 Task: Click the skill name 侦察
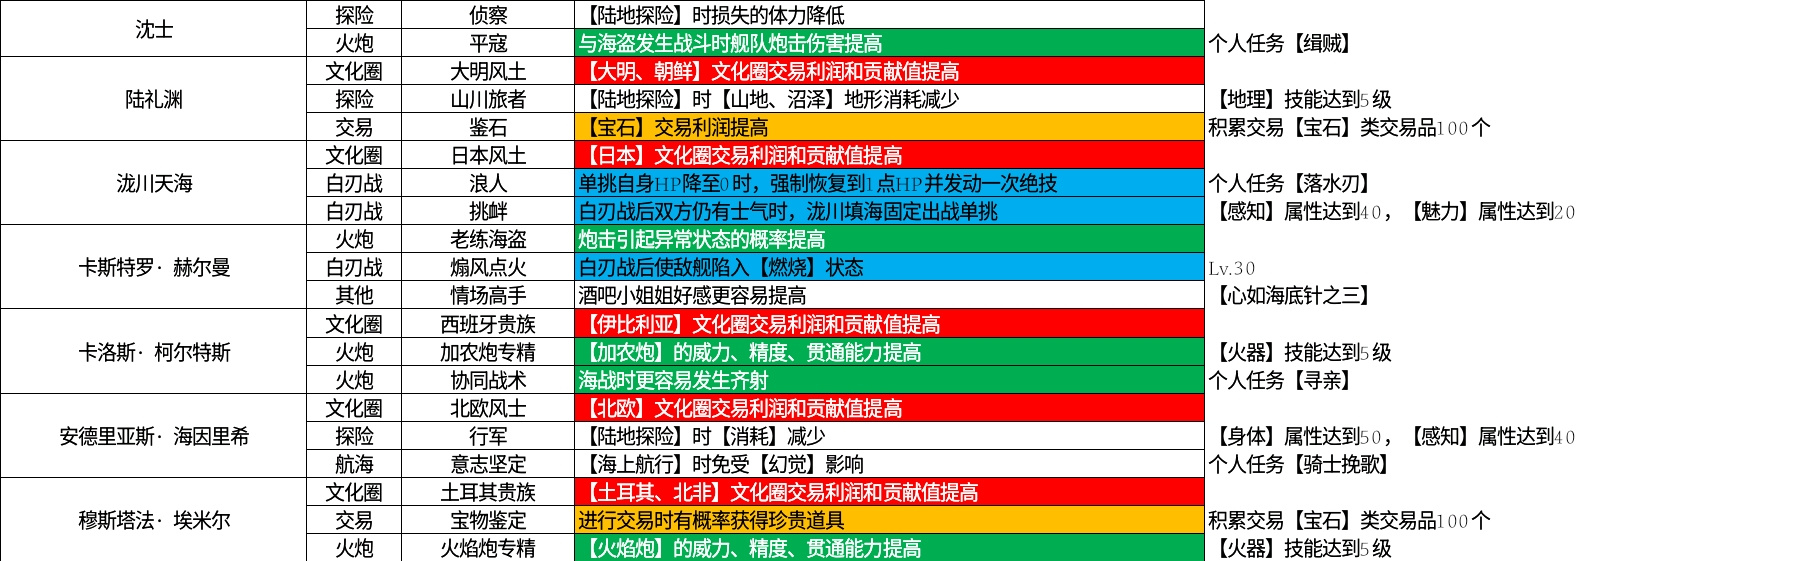pyautogui.click(x=488, y=15)
